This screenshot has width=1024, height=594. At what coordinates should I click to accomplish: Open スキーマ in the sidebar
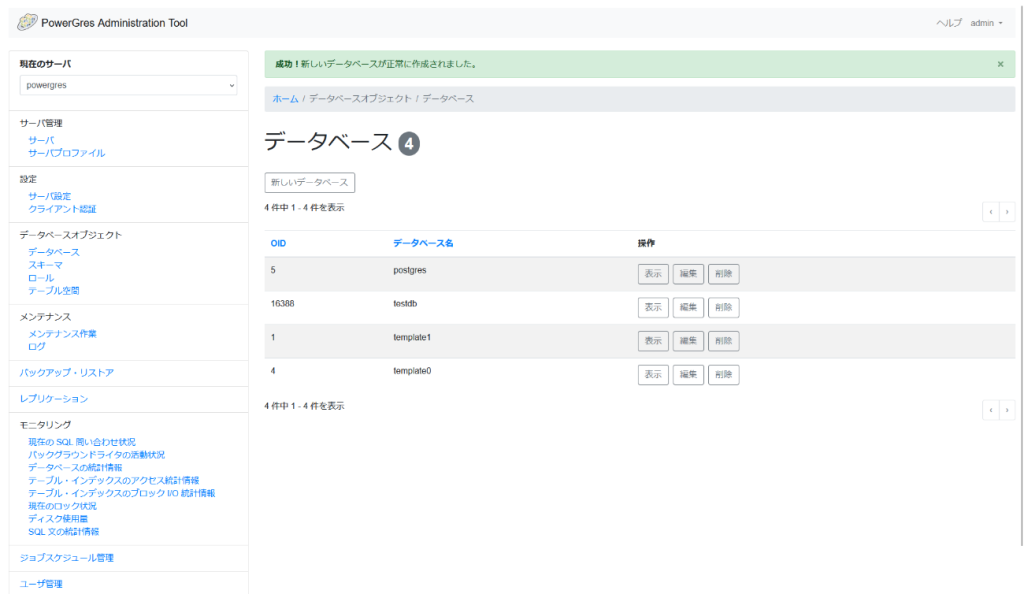(46, 265)
